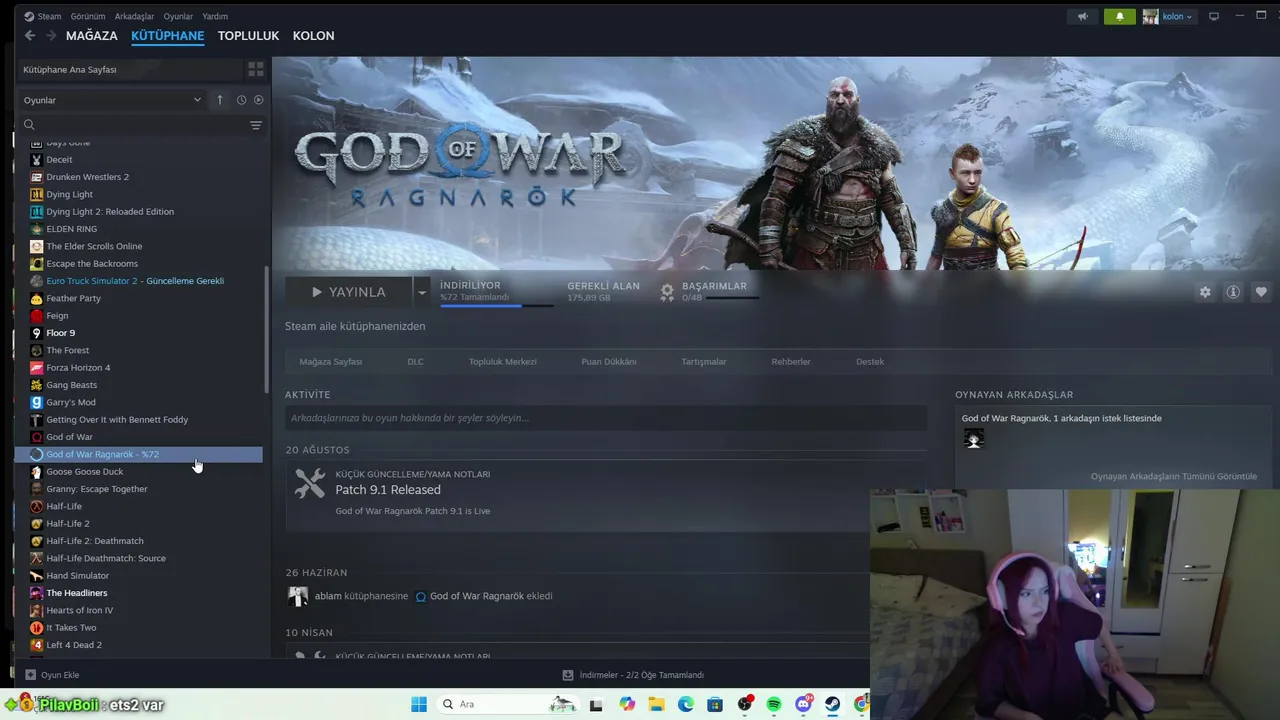Open the Topluluk Merkezi tab
The image size is (1280, 720).
[x=503, y=362]
